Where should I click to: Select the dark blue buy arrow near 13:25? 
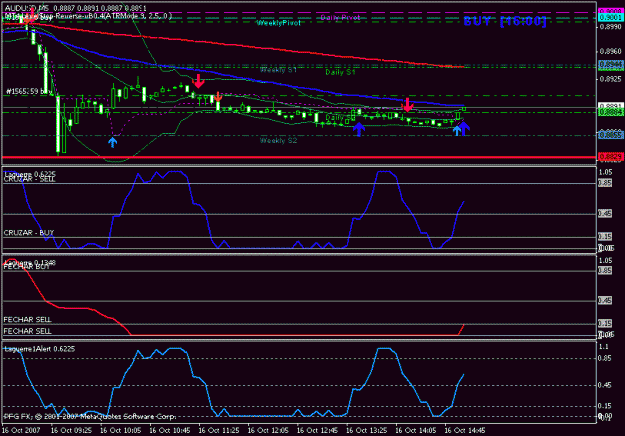[359, 129]
